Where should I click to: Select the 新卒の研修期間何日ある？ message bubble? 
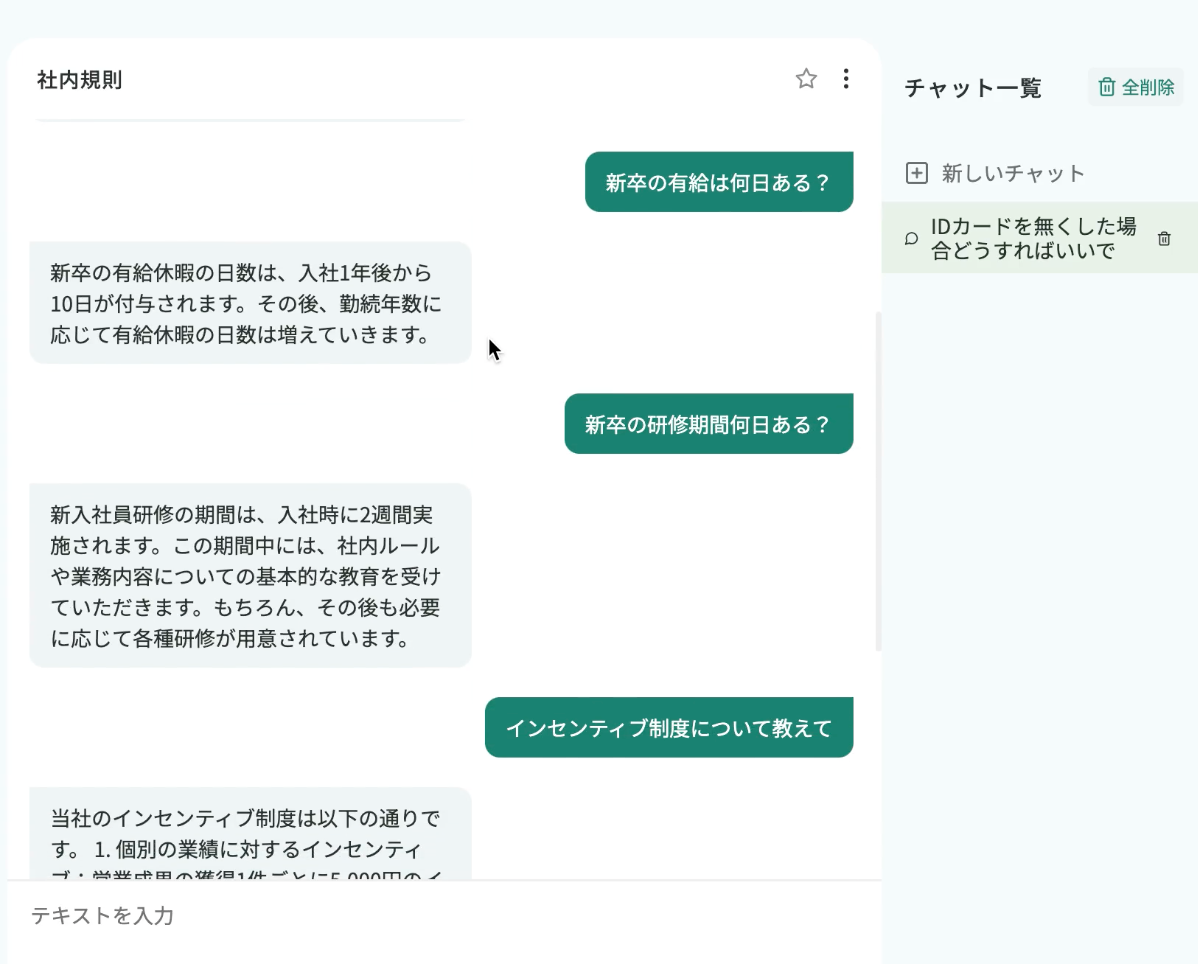point(708,425)
